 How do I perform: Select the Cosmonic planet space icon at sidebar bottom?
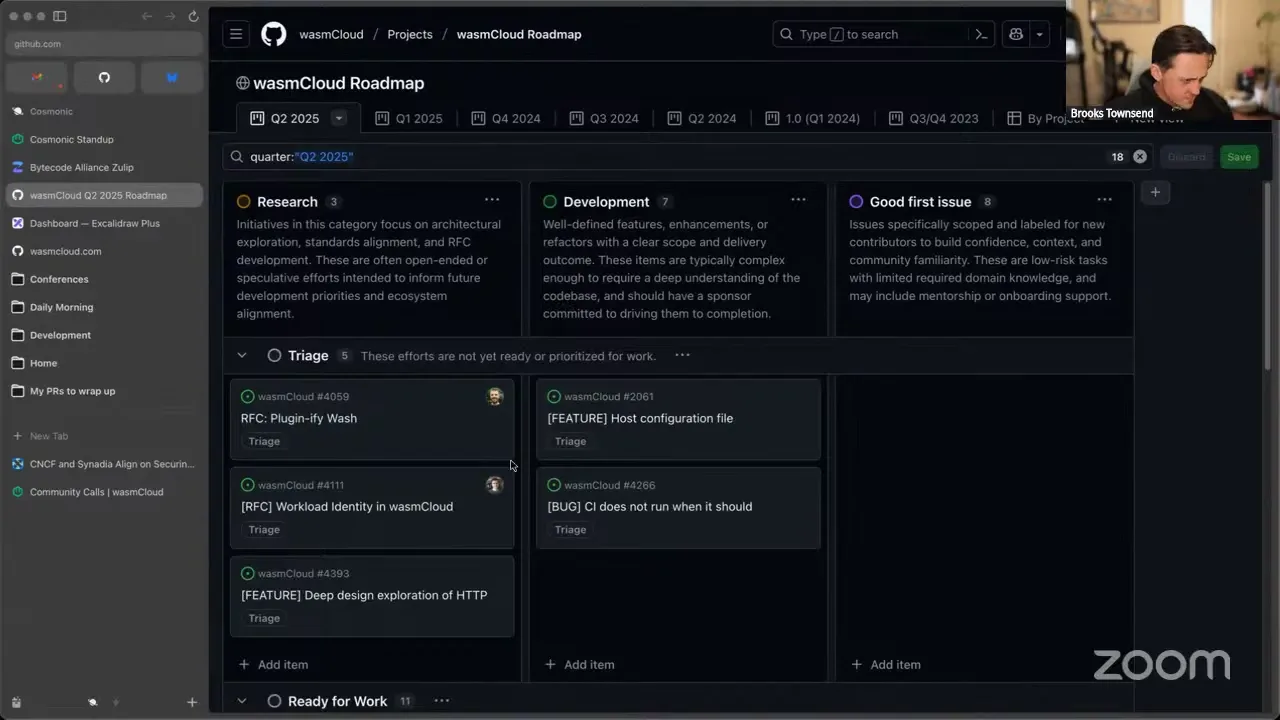(93, 702)
